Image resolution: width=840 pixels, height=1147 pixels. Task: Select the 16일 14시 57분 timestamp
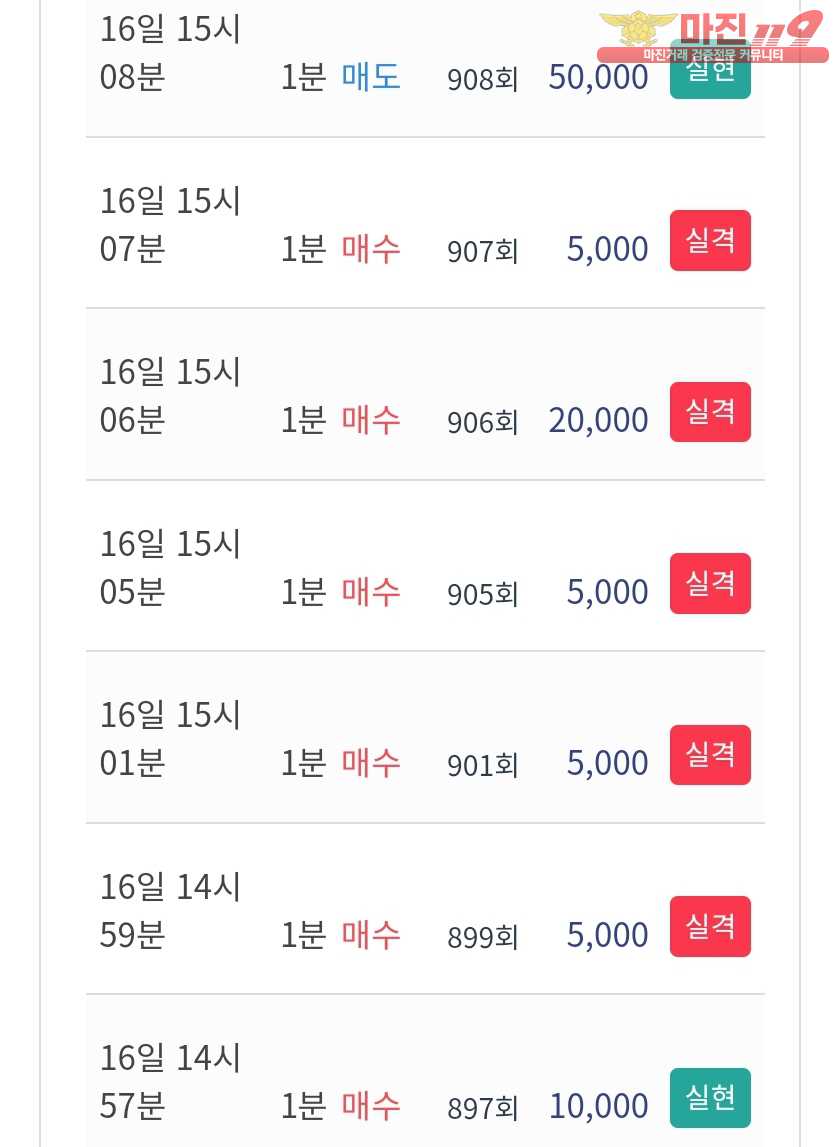tap(170, 1082)
